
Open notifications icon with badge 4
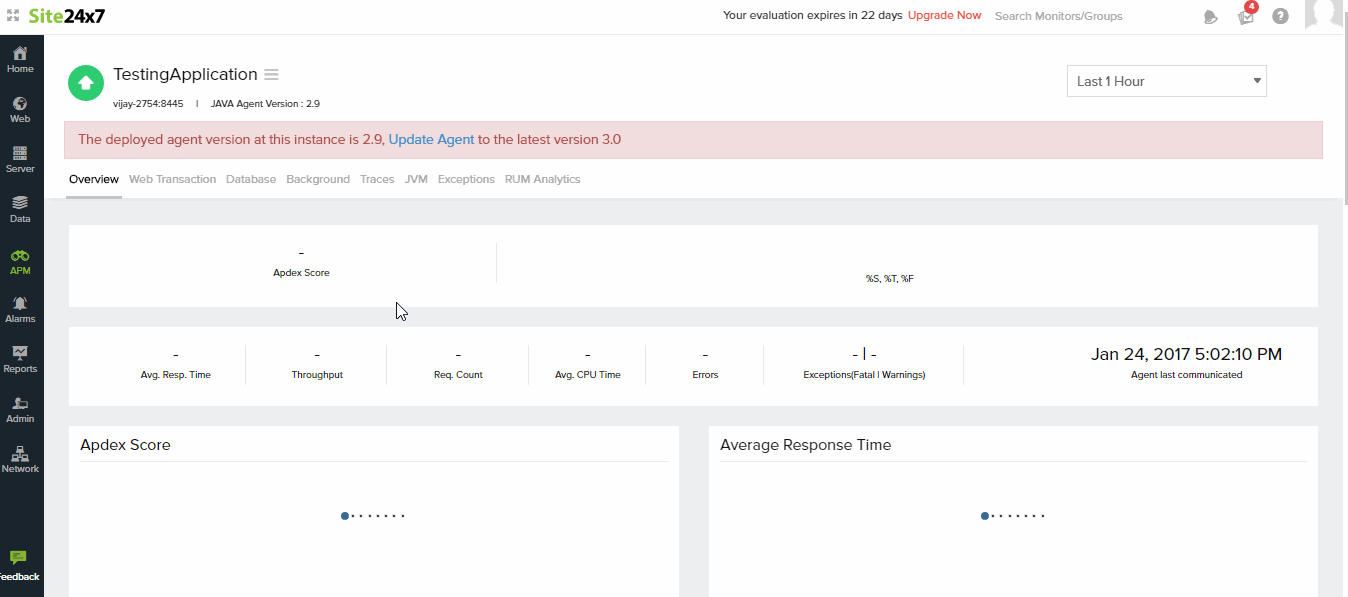pyautogui.click(x=1246, y=16)
